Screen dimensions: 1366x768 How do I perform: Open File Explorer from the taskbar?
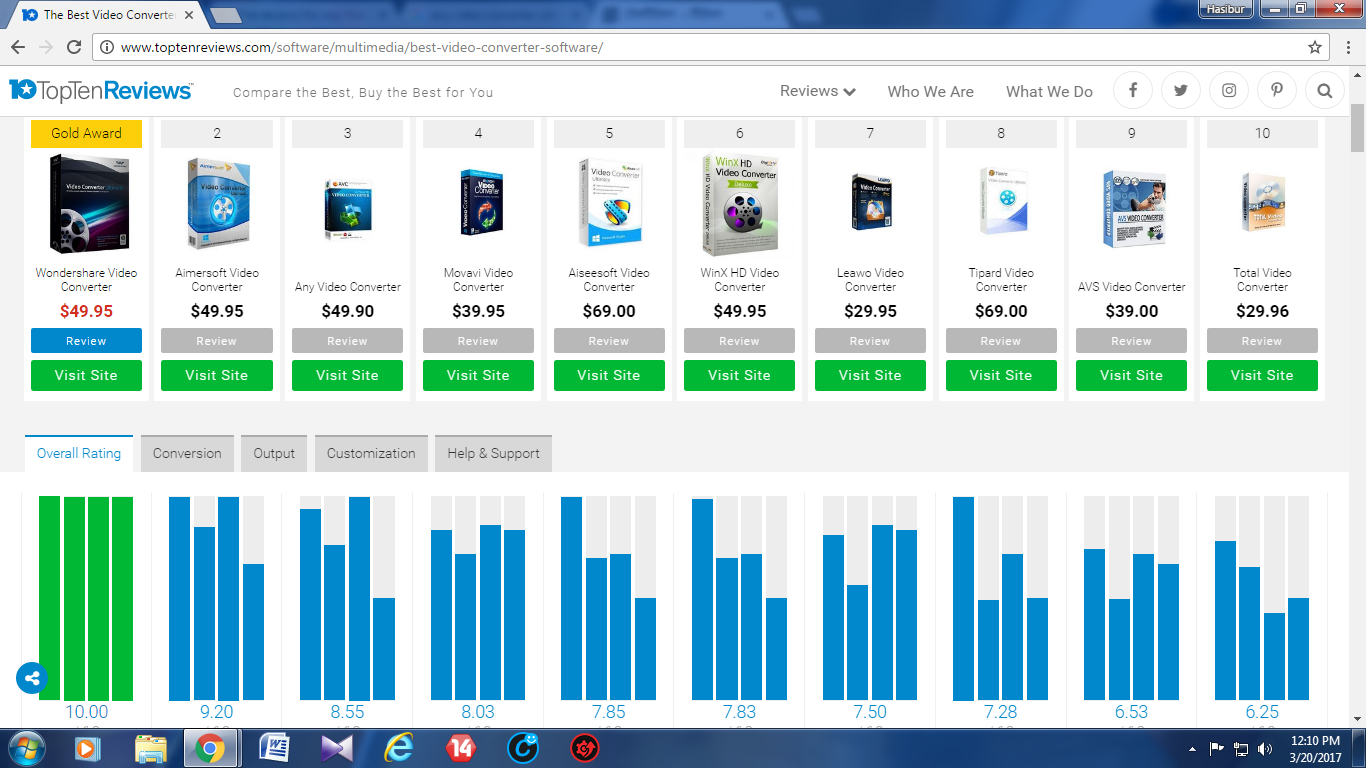coord(150,748)
